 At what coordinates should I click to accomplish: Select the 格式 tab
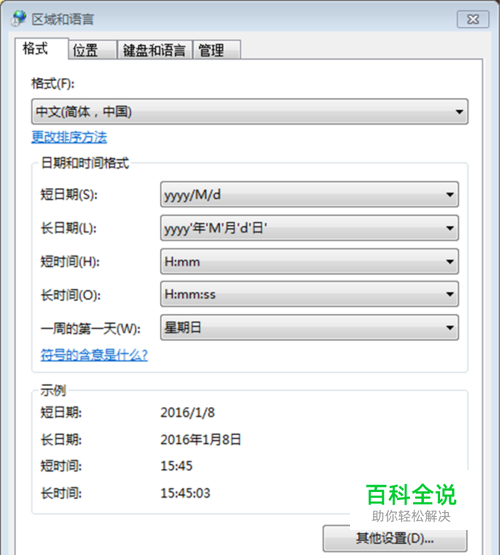(x=41, y=48)
